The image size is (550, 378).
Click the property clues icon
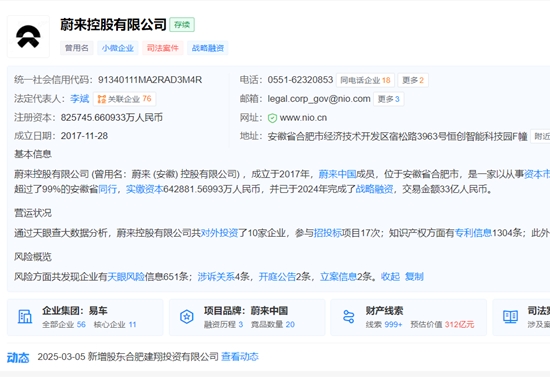(x=348, y=317)
